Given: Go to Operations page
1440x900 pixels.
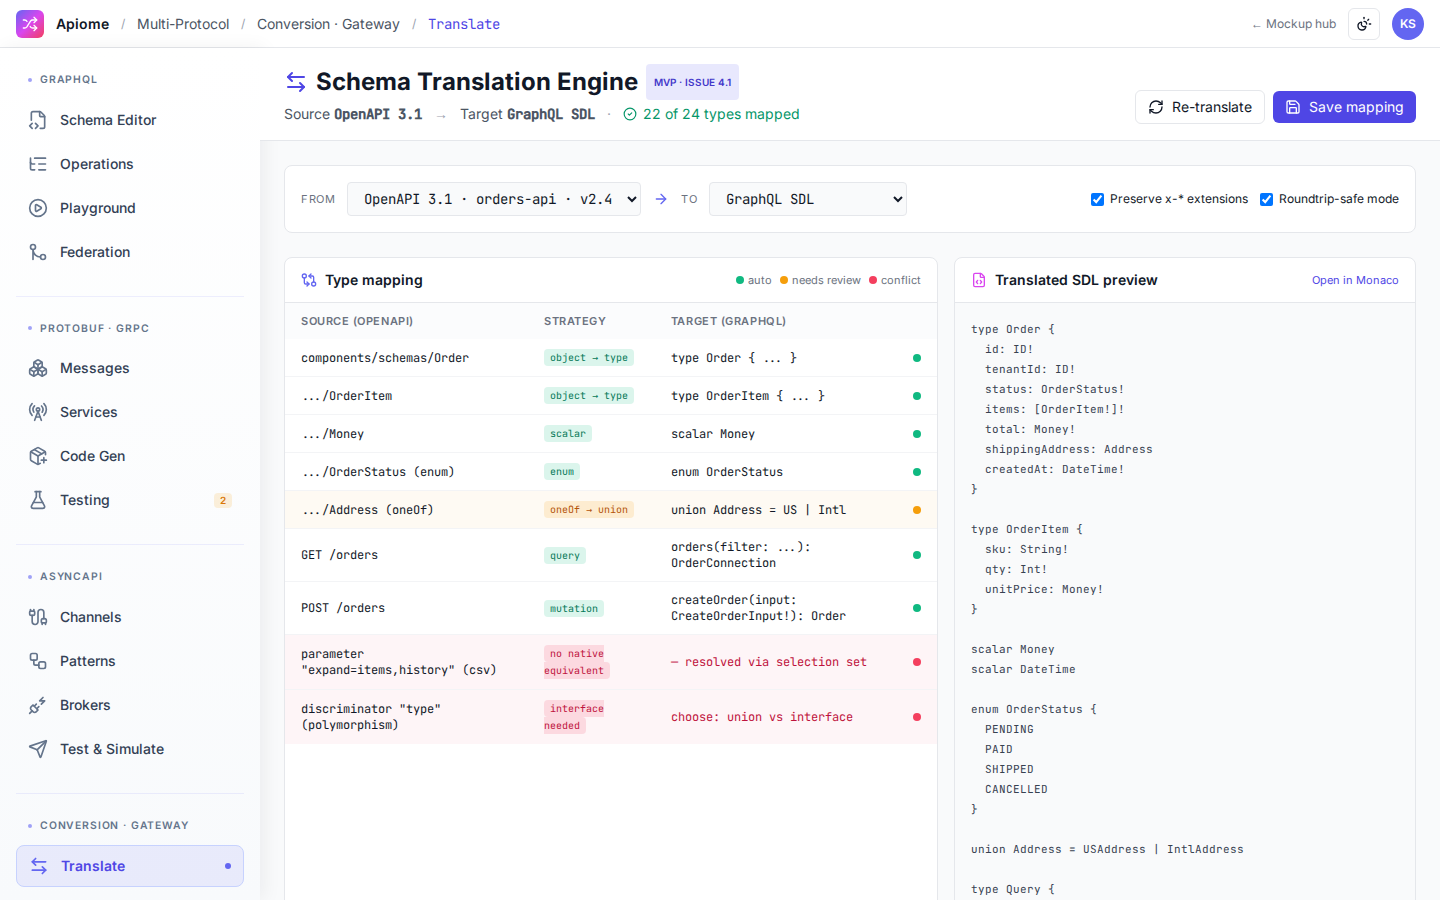Looking at the screenshot, I should coord(130,164).
